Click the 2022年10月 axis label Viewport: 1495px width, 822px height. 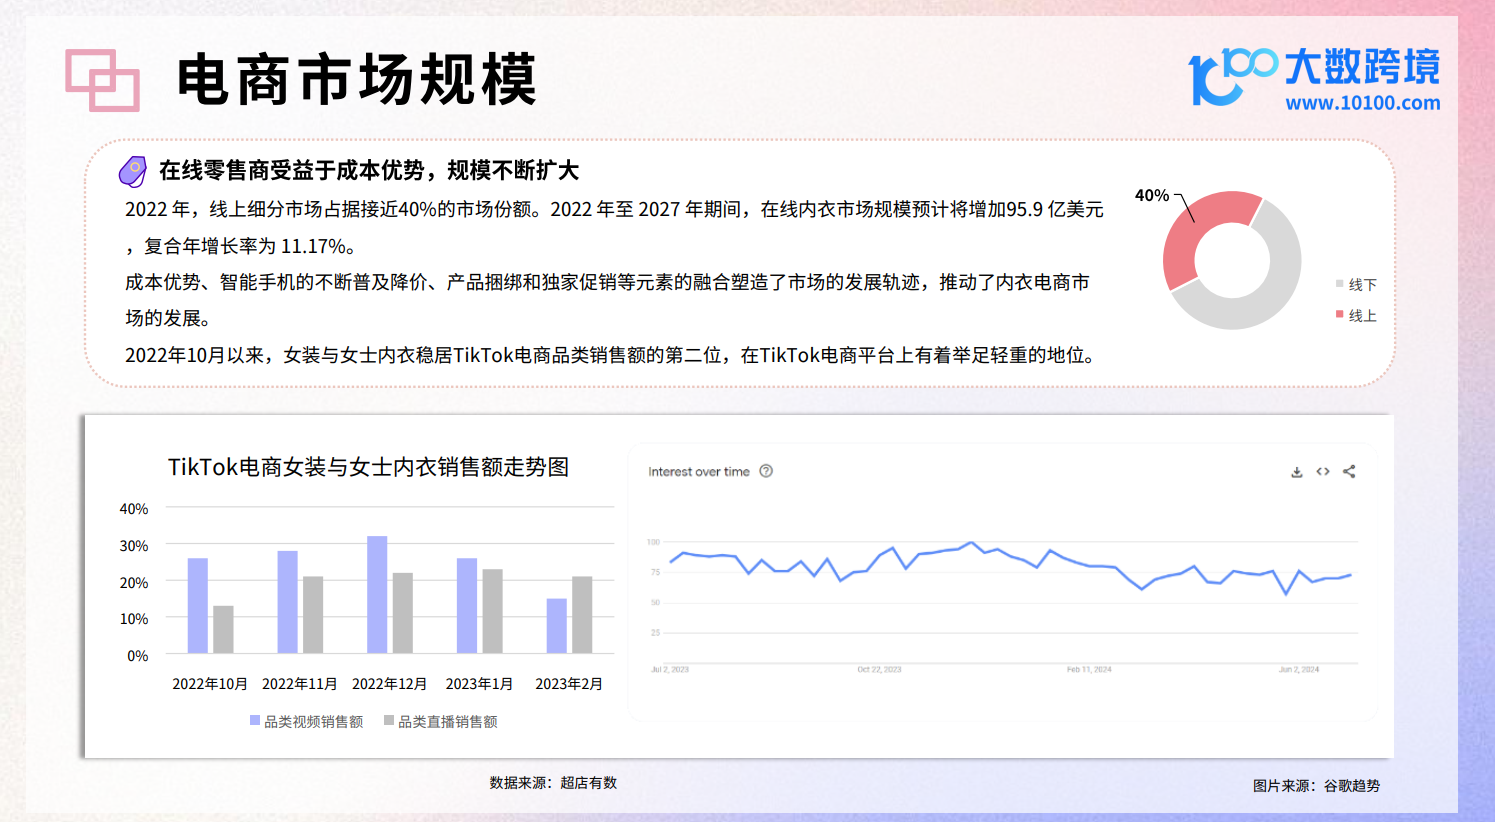pyautogui.click(x=210, y=684)
